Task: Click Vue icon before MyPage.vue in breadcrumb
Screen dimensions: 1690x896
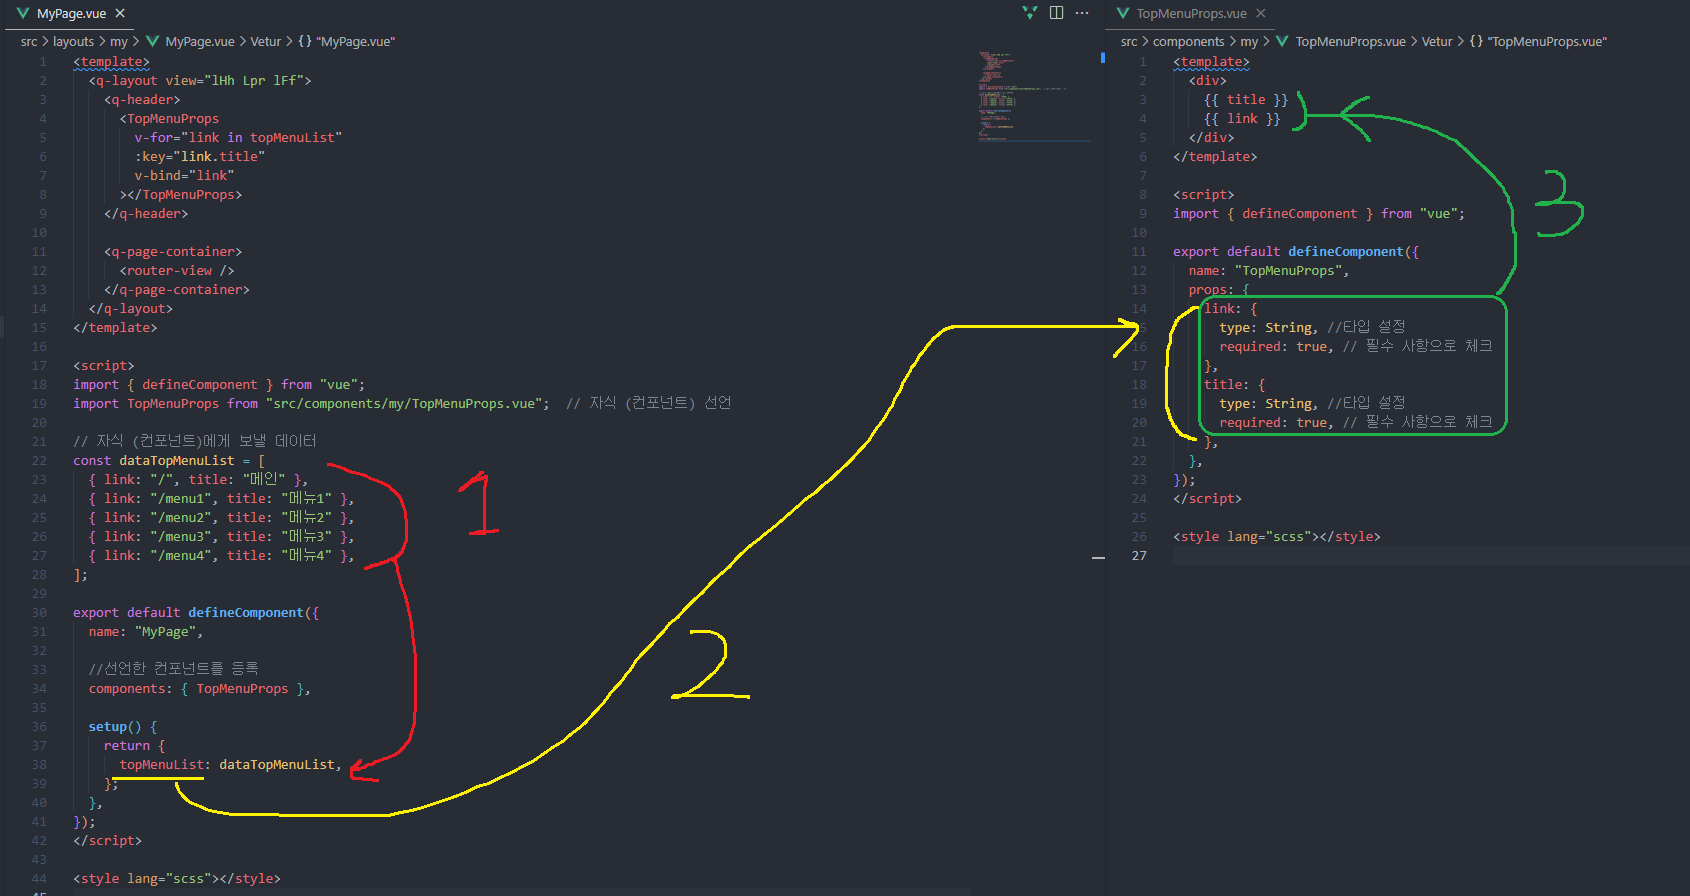Action: click(153, 41)
